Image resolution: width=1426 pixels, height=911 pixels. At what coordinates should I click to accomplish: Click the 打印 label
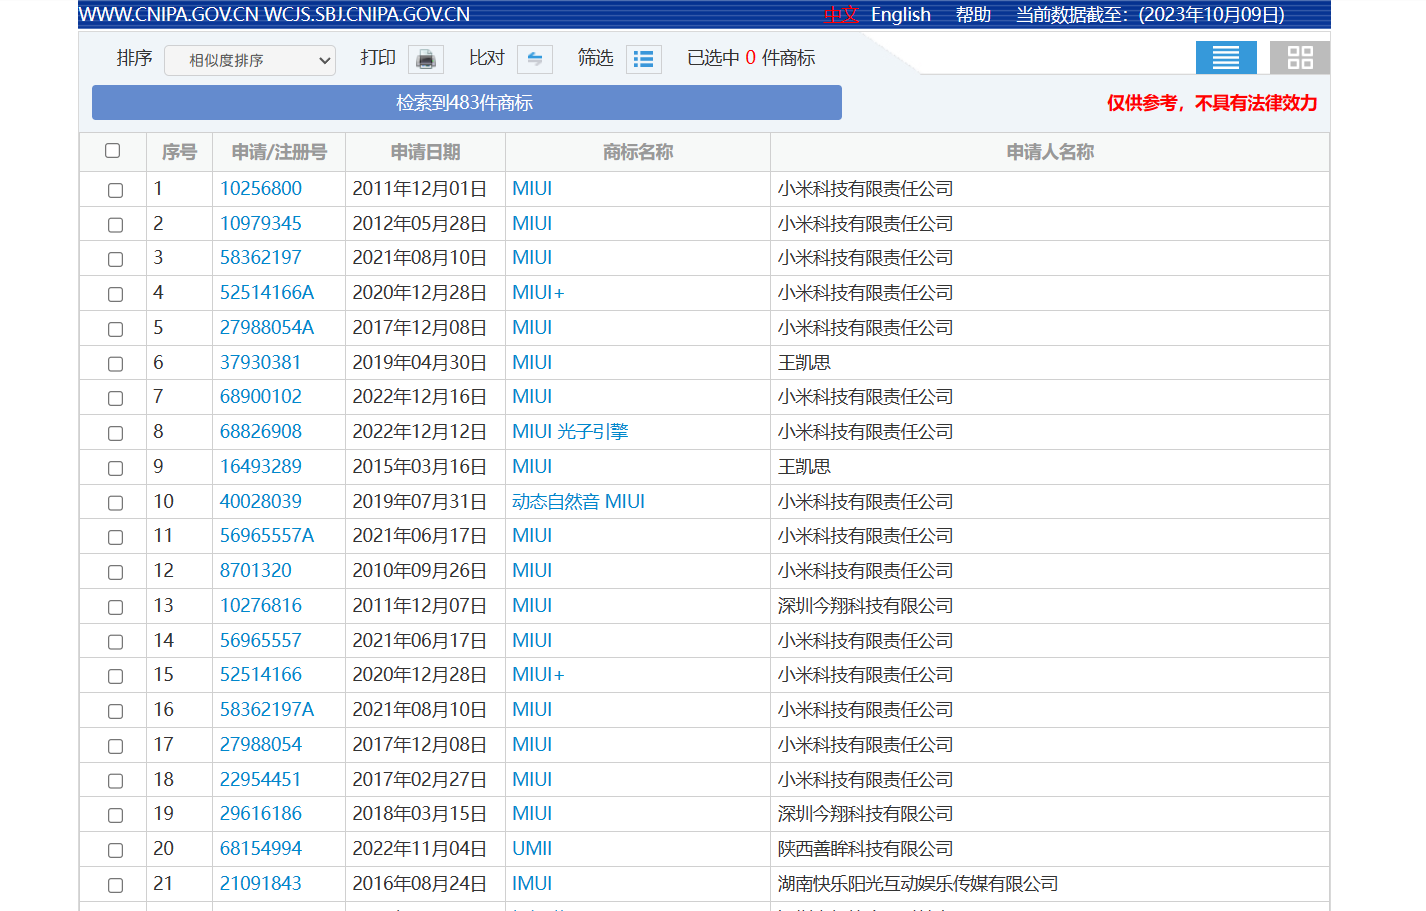378,58
